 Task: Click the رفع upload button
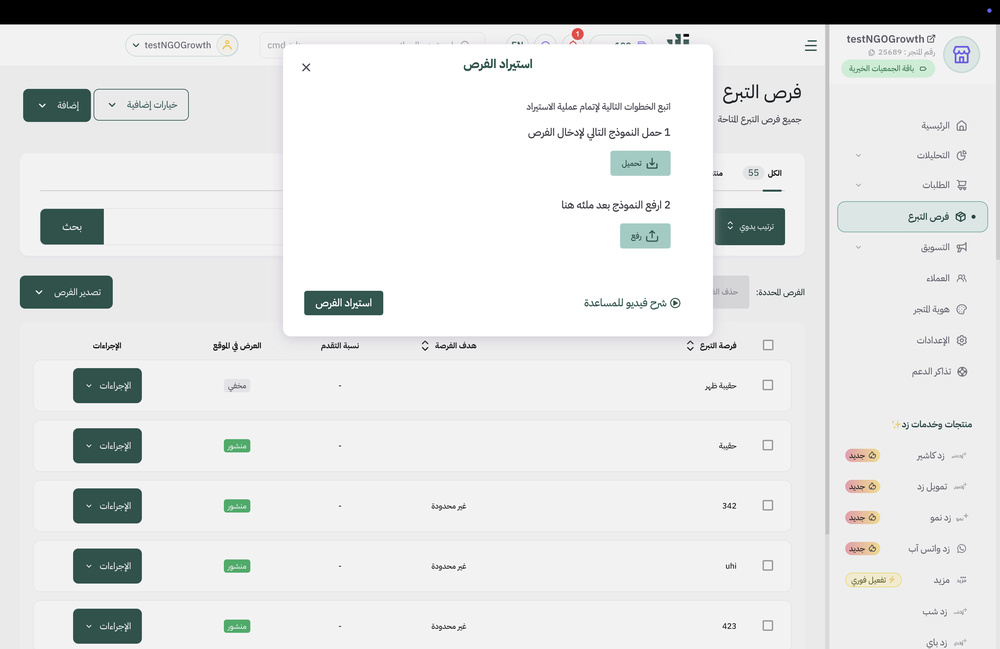(645, 236)
